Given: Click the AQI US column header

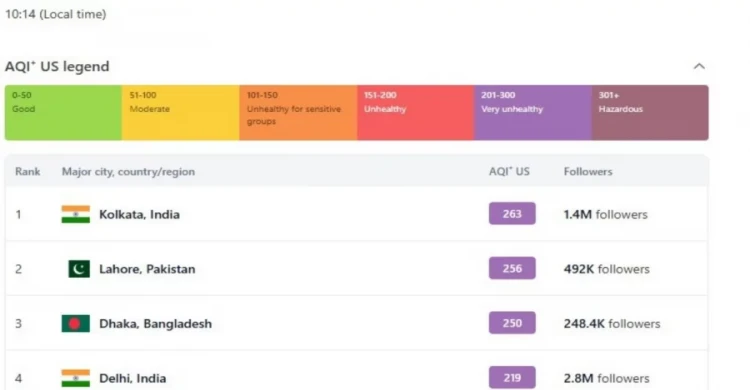Looking at the screenshot, I should tap(509, 171).
